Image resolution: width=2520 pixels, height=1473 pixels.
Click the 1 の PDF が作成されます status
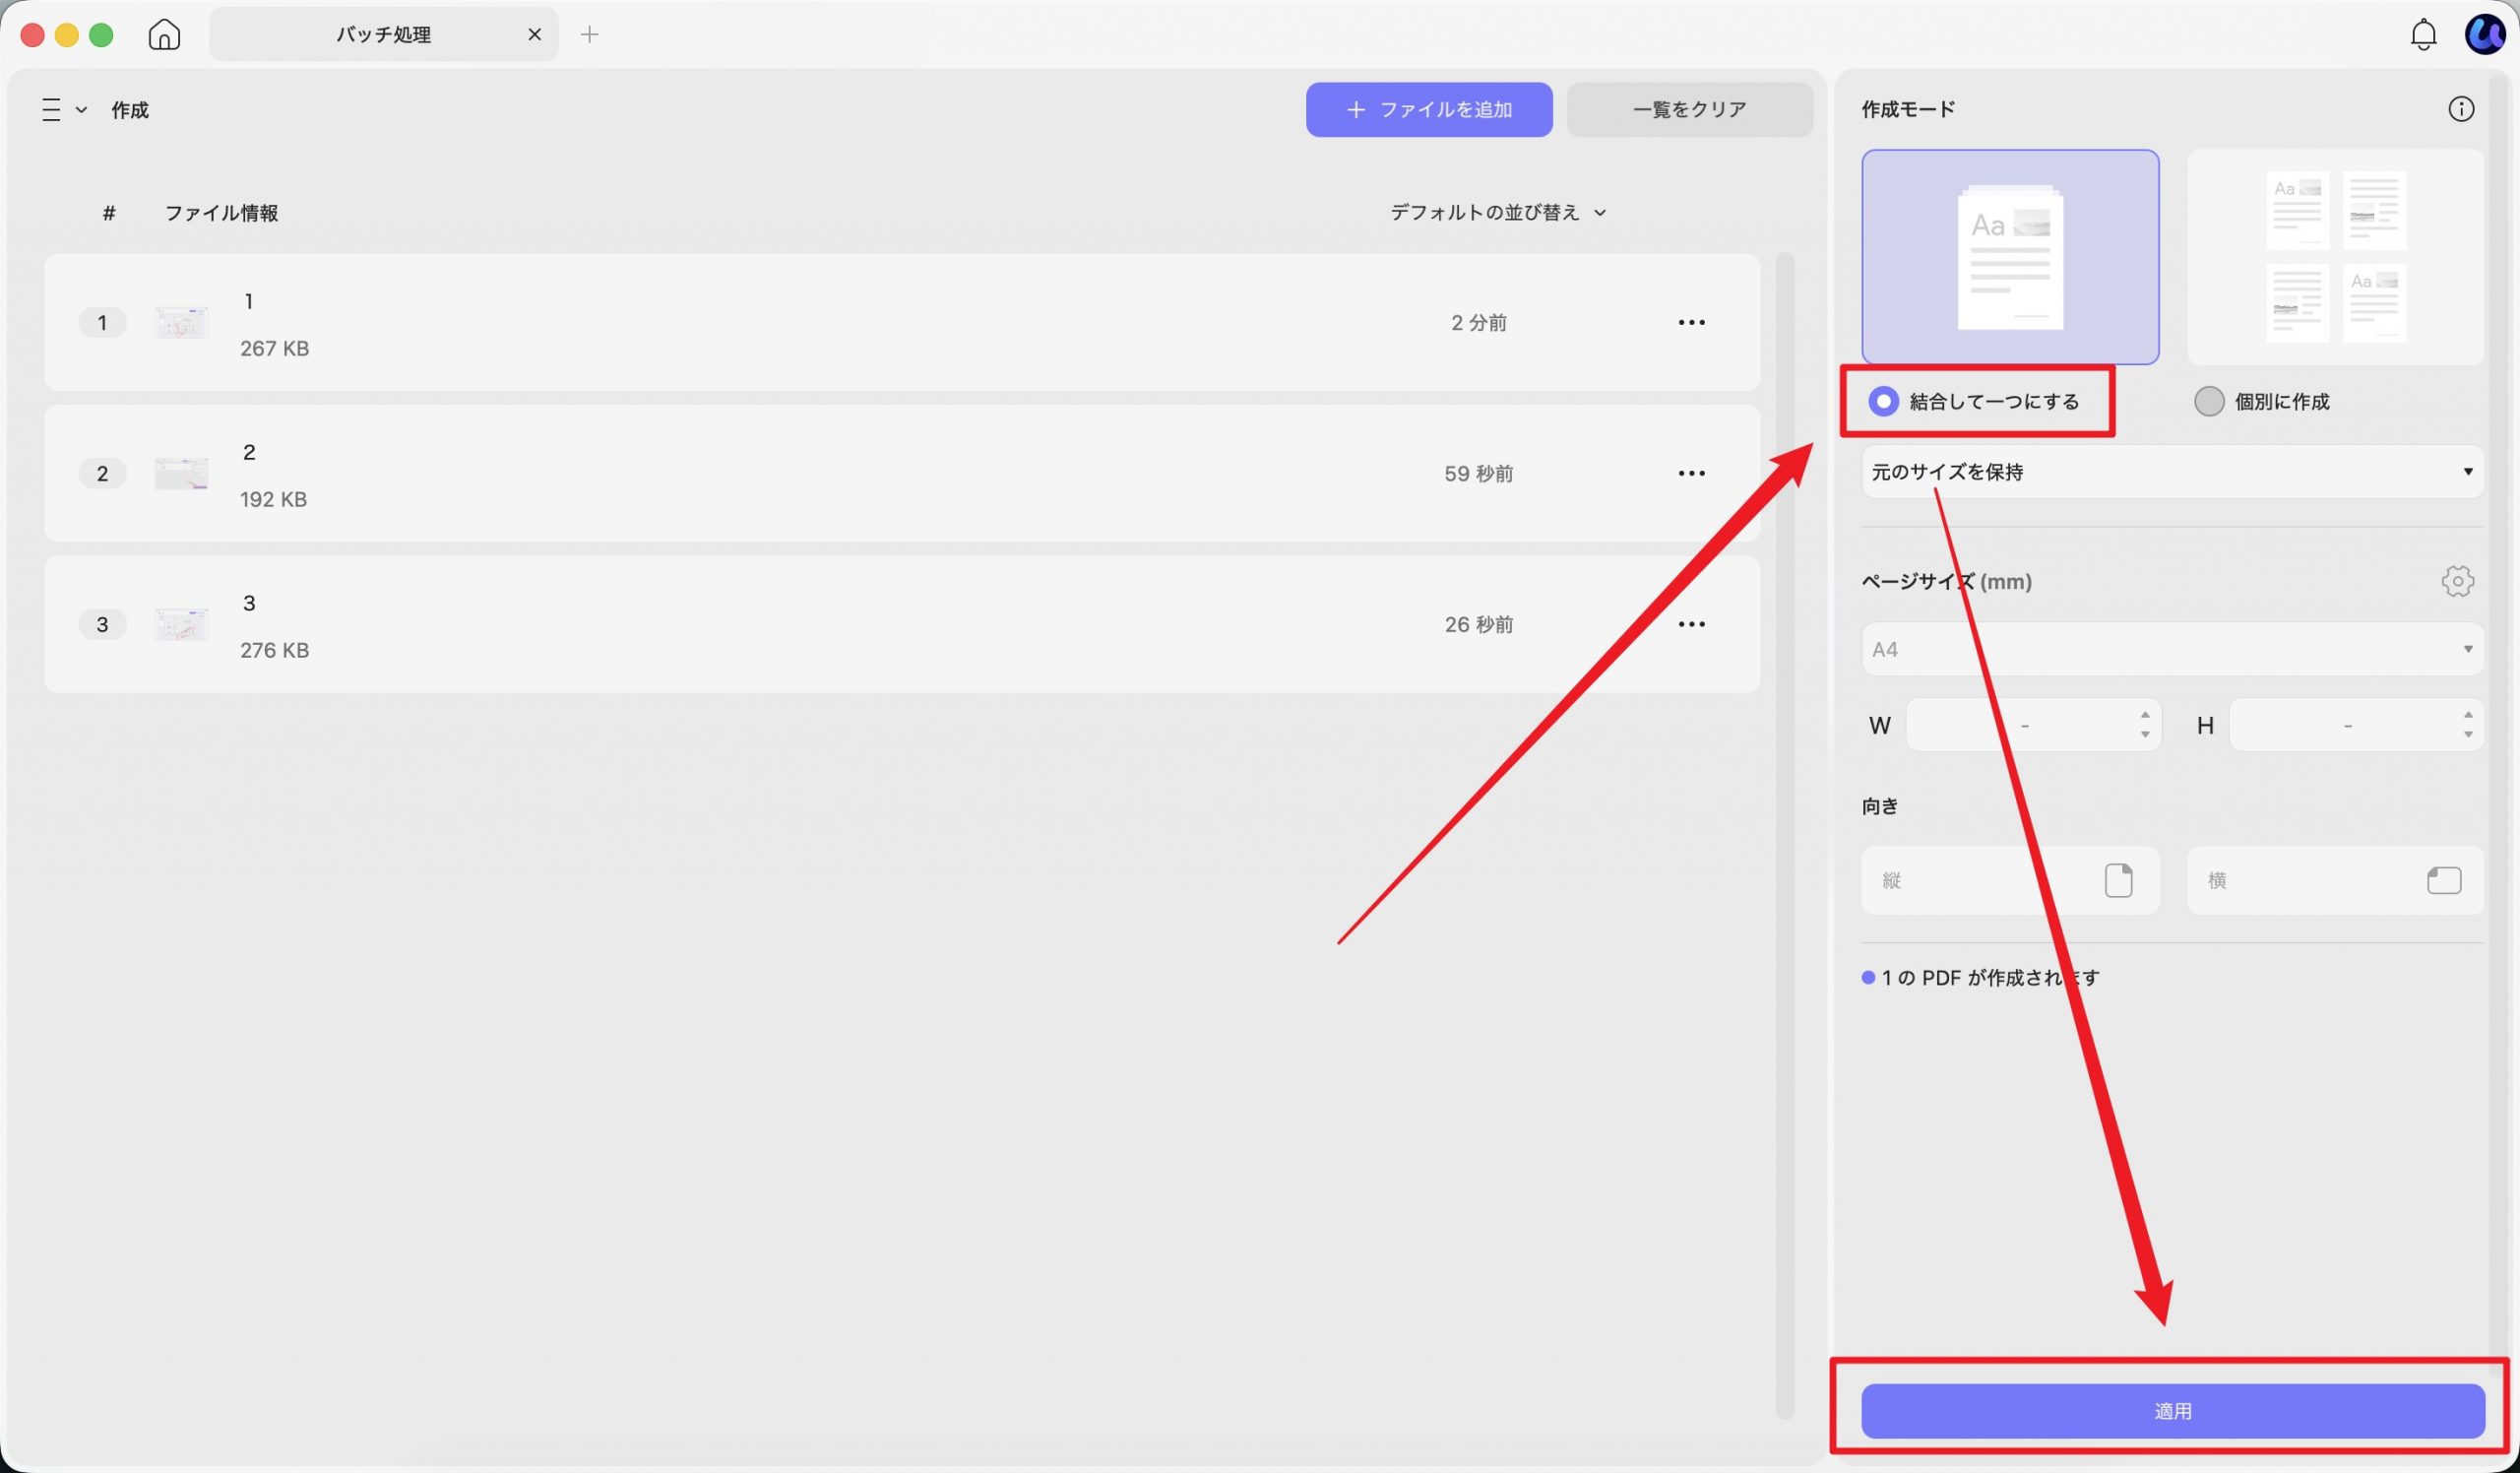tap(1980, 977)
